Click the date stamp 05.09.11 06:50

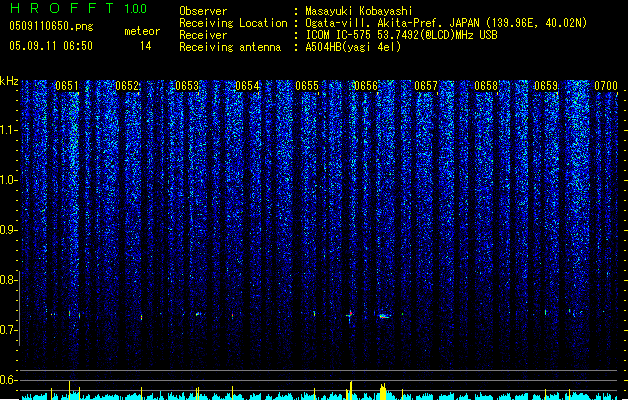coord(51,46)
